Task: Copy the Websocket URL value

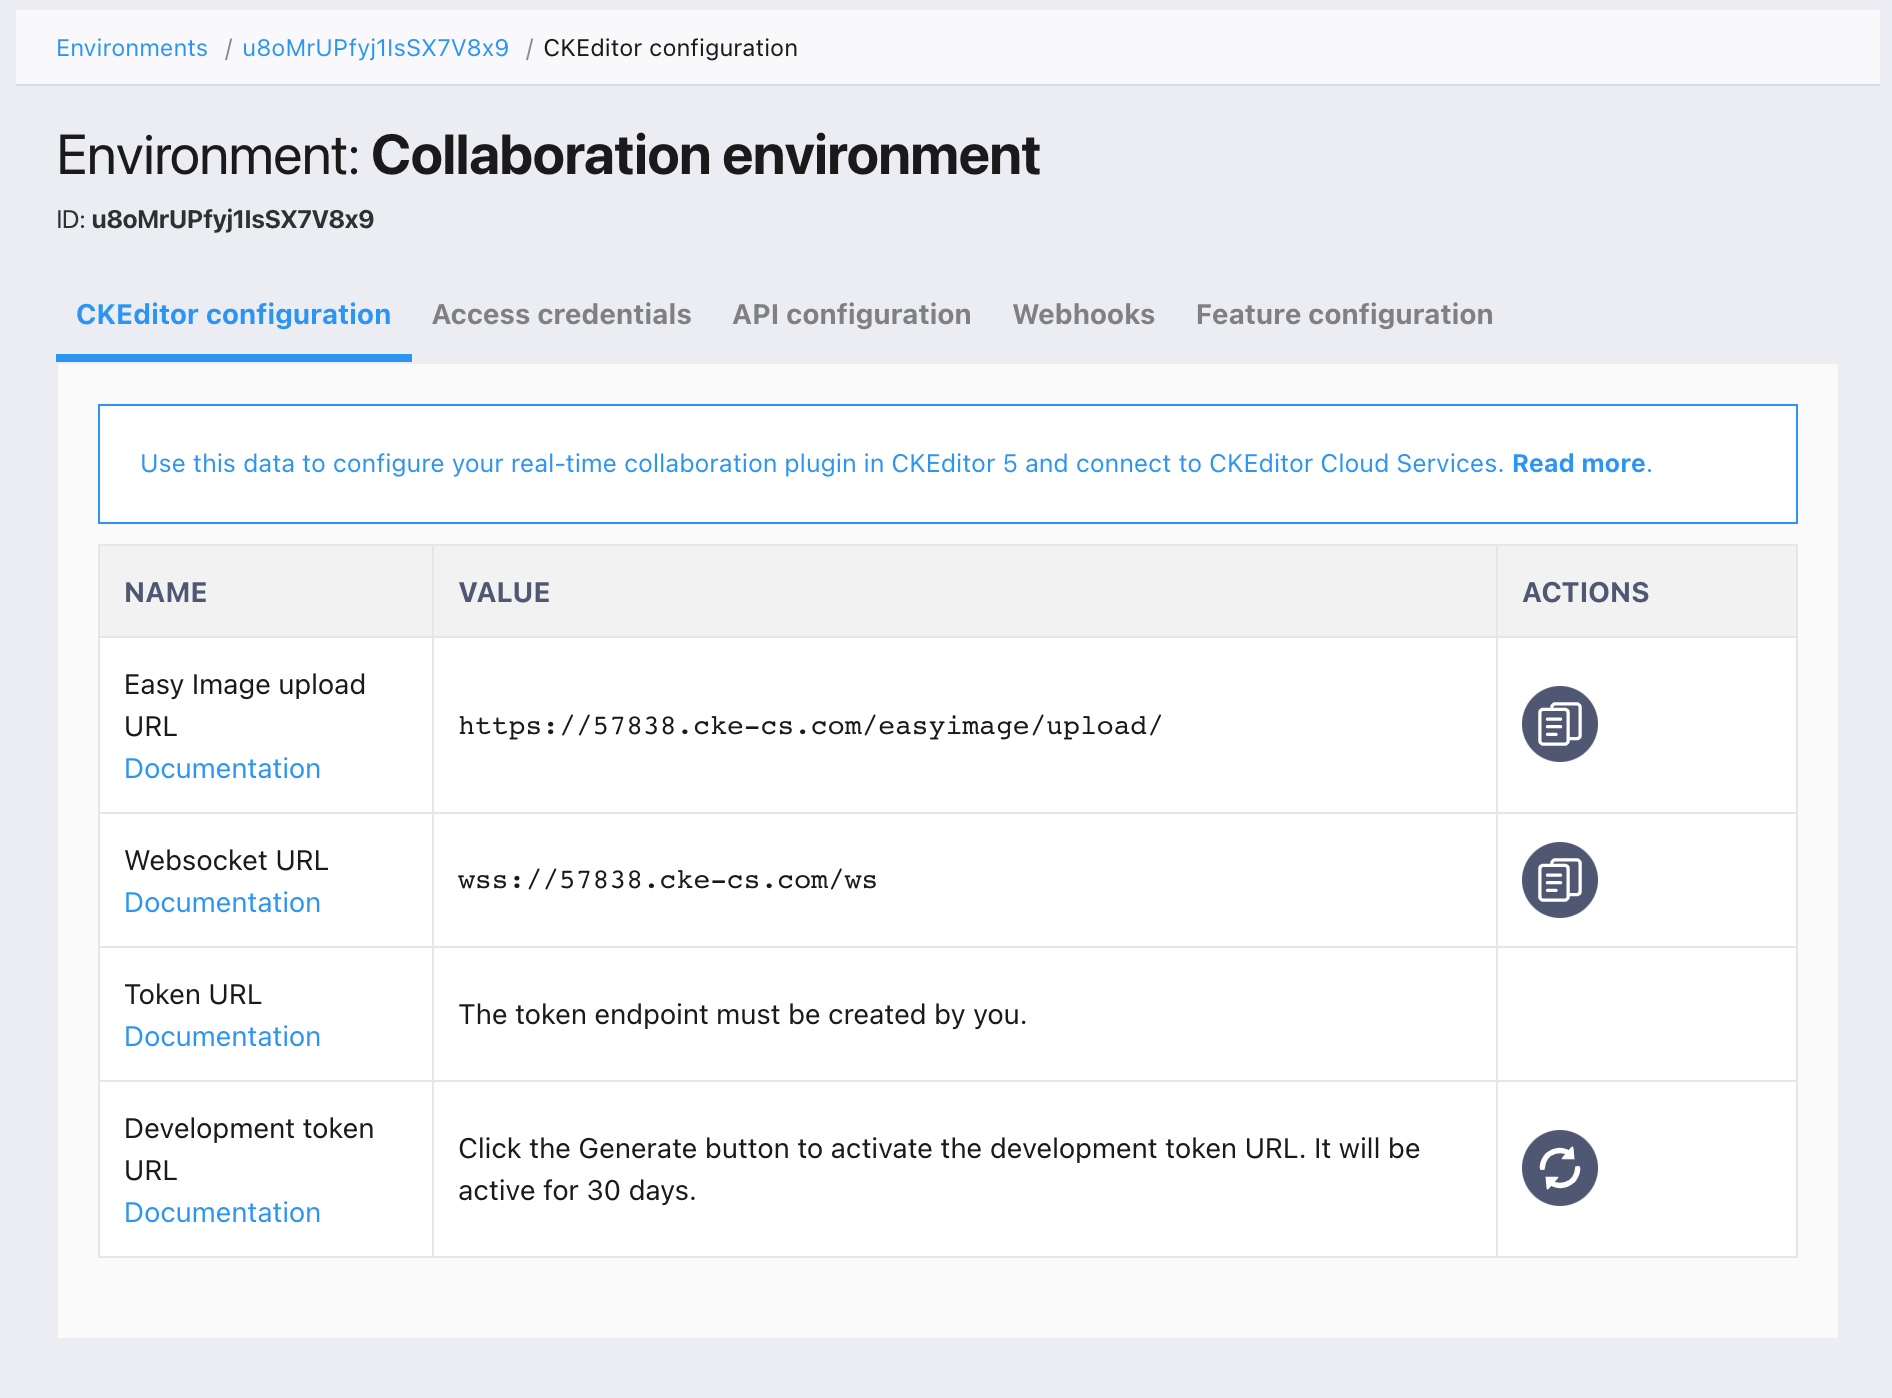Action: [1559, 880]
